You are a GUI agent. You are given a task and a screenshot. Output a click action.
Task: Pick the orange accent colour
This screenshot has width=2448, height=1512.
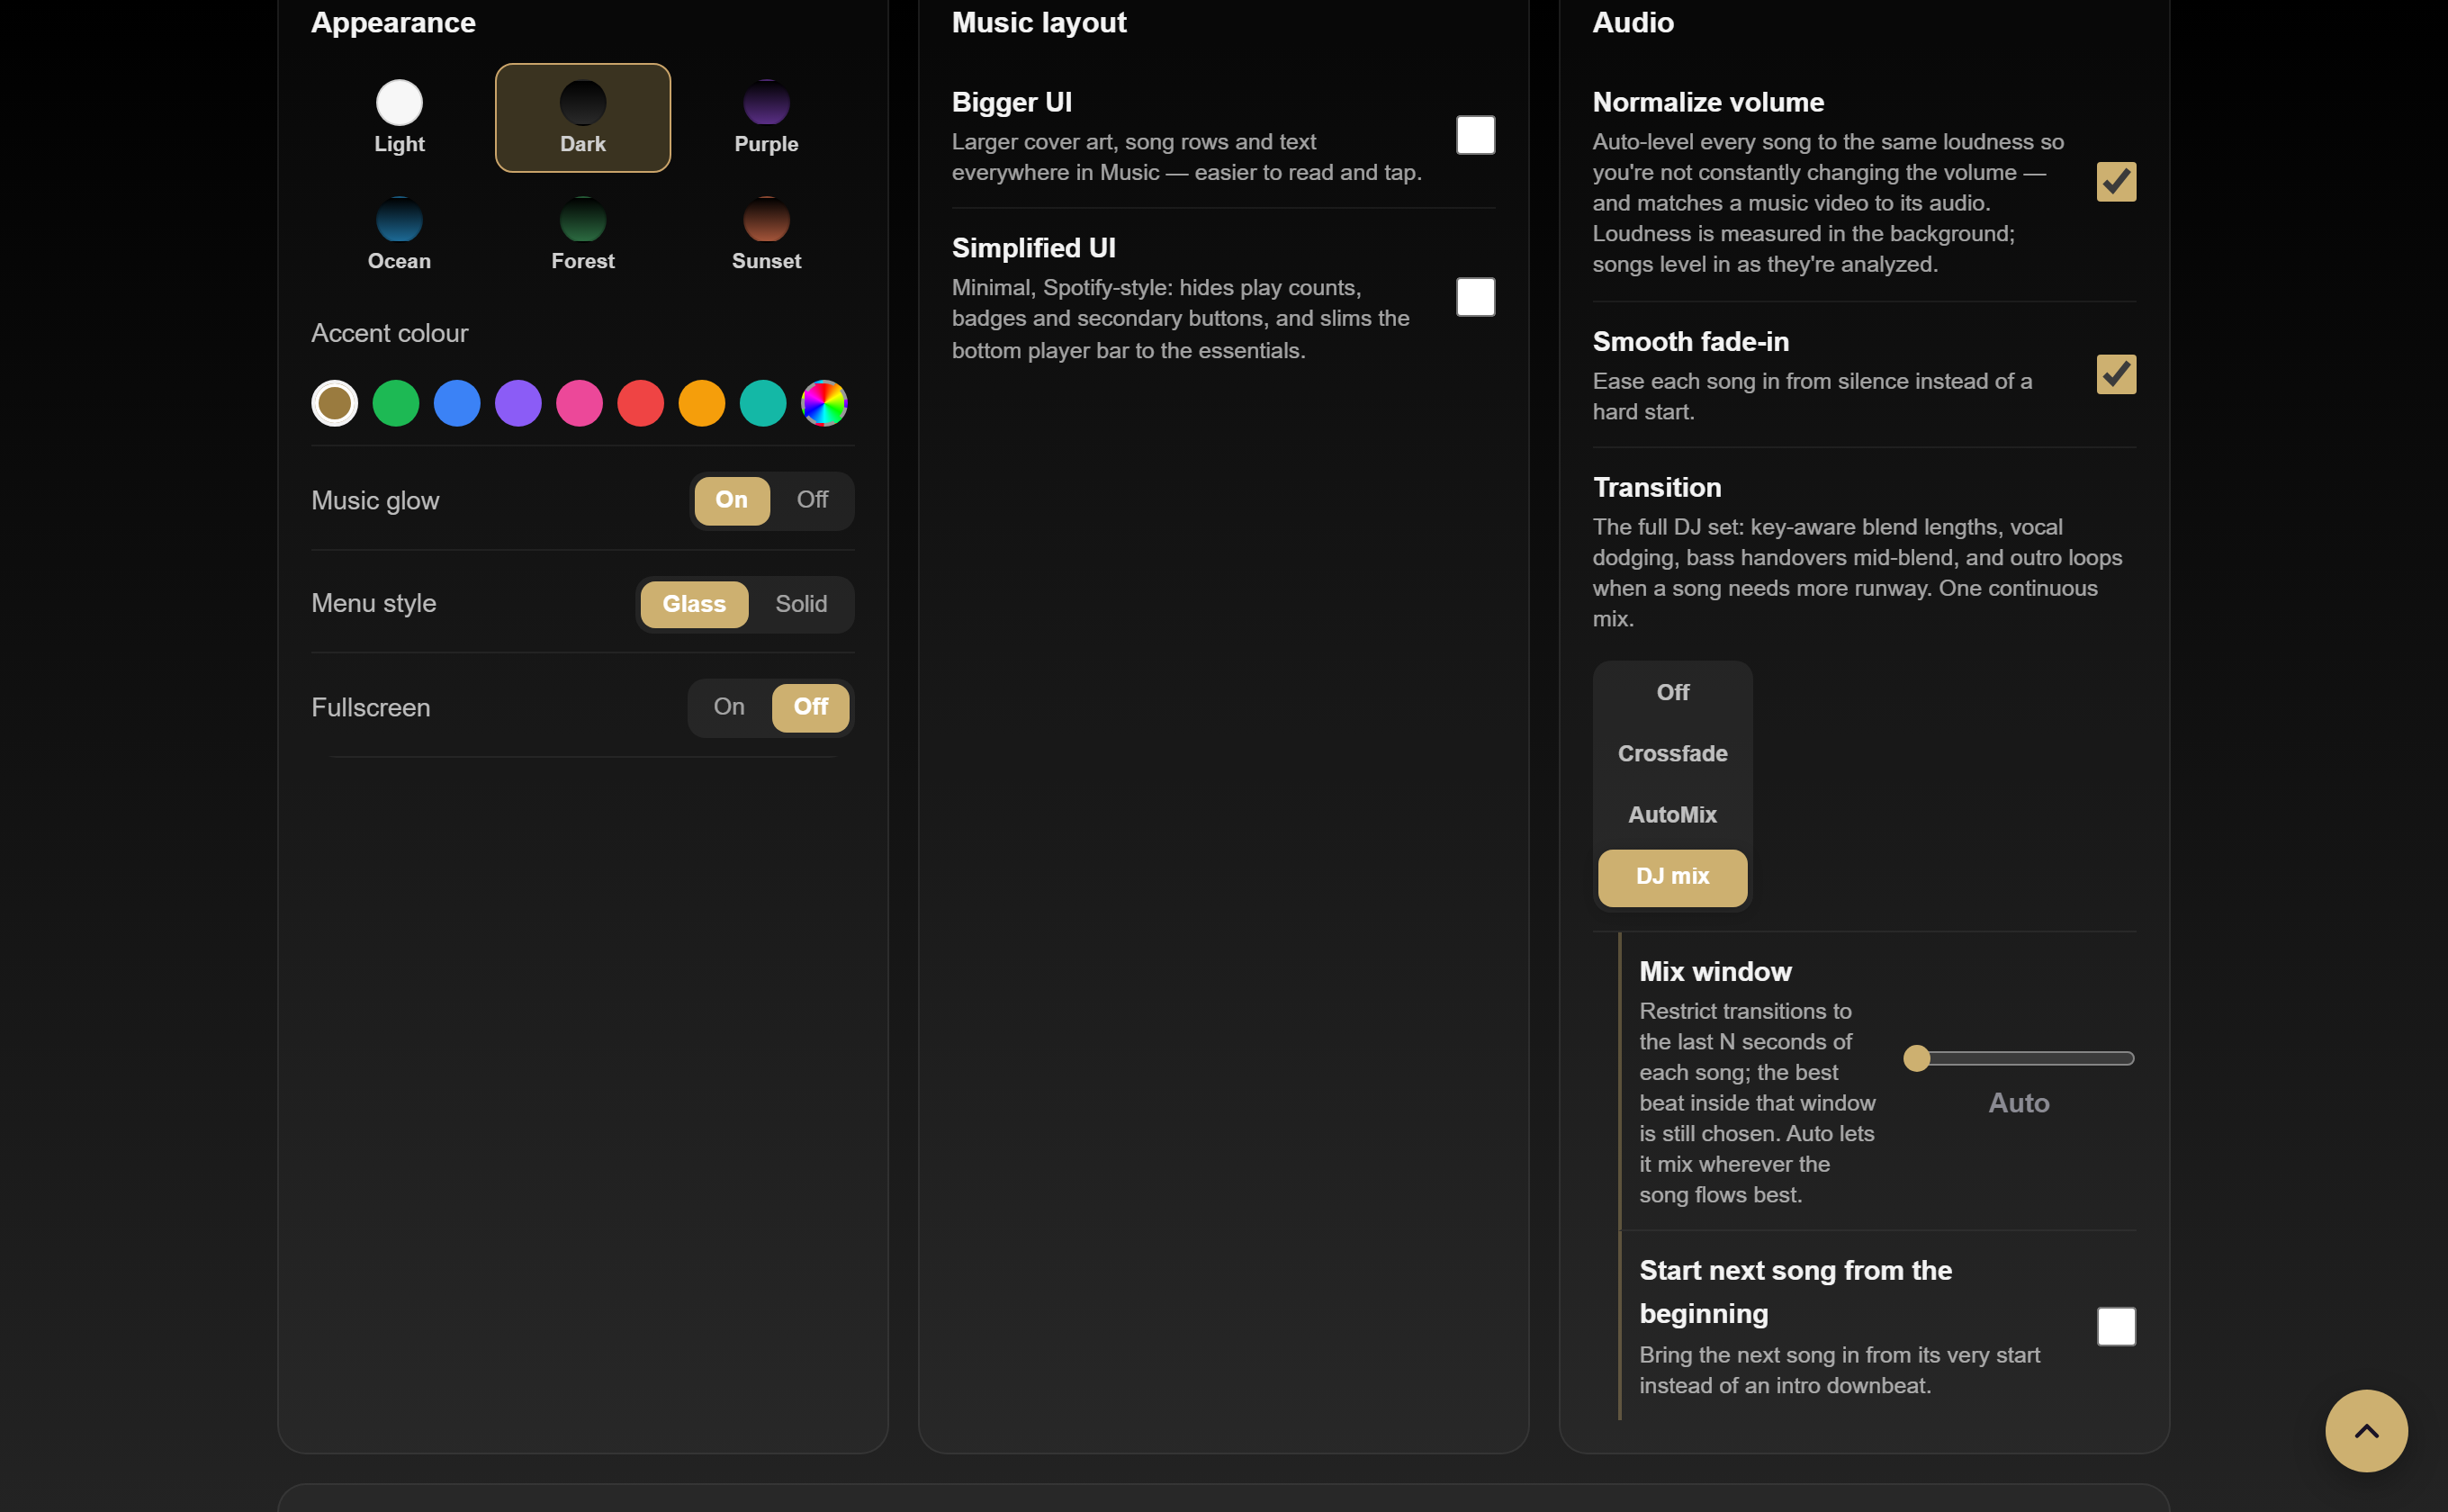pos(702,404)
